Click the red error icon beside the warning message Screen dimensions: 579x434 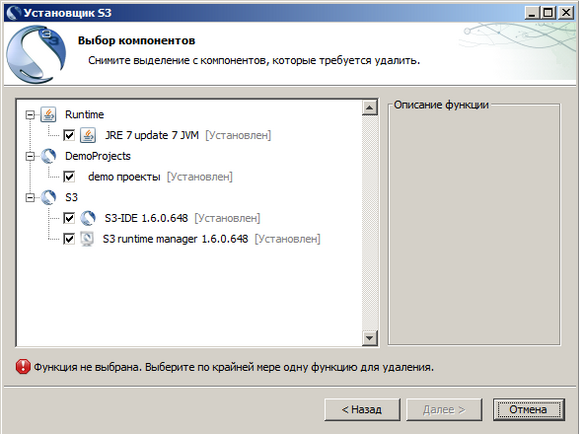(23, 367)
